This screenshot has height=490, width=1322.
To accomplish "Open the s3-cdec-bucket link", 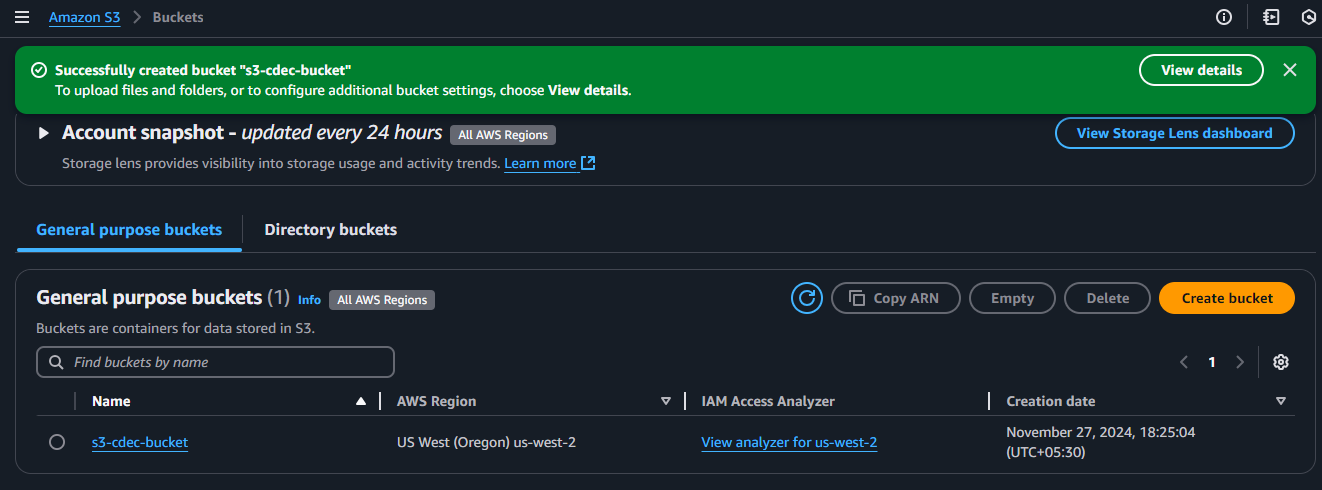I will (139, 442).
